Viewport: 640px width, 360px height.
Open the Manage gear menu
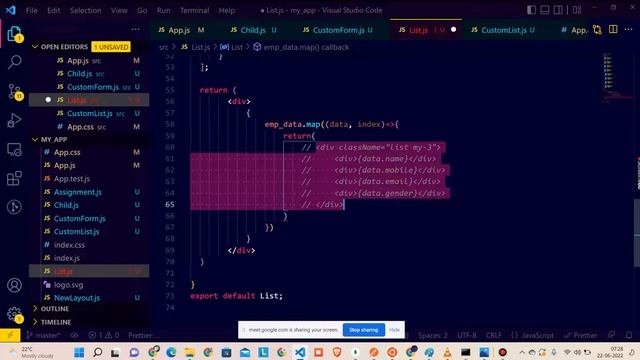point(14,314)
